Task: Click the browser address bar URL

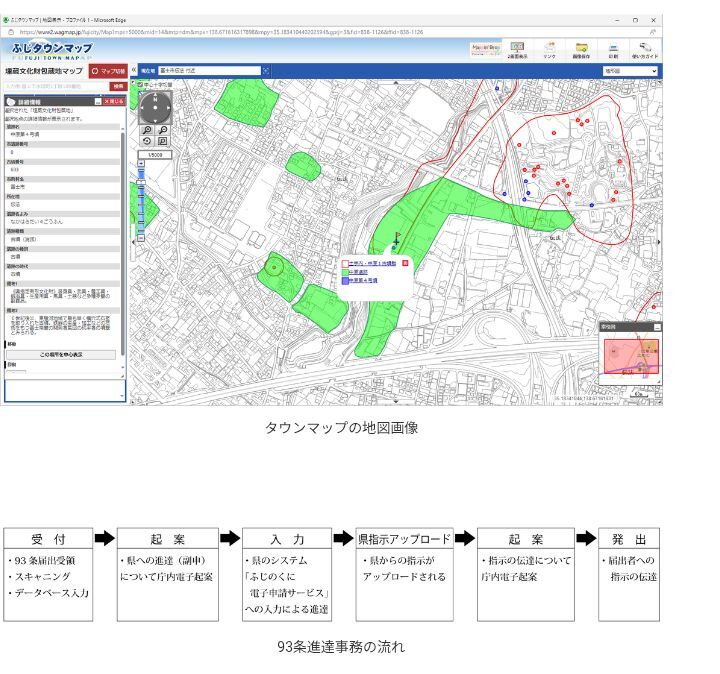Action: coord(221,32)
